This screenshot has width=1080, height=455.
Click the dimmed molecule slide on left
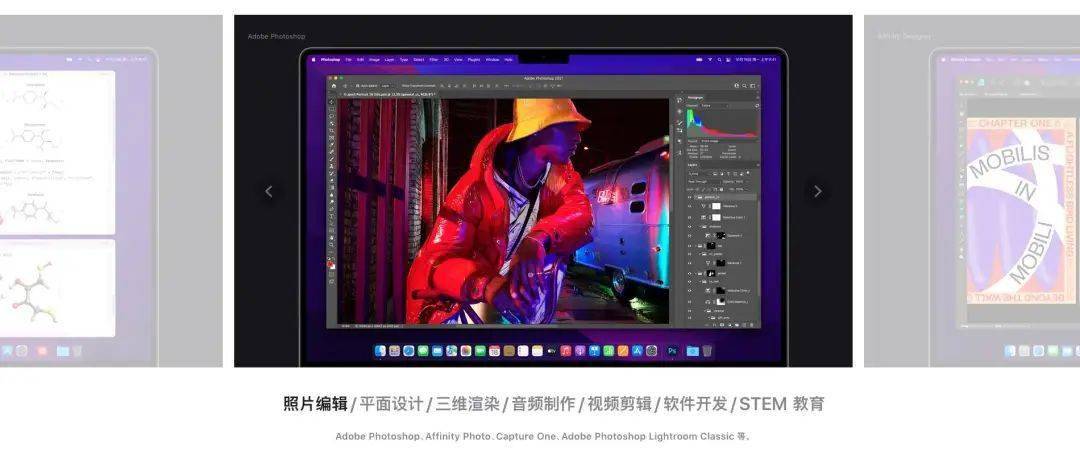click(x=111, y=191)
